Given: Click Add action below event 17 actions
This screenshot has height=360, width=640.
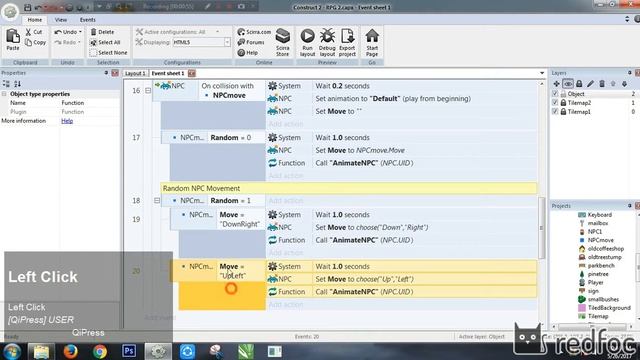Looking at the screenshot, I should 286,176.
